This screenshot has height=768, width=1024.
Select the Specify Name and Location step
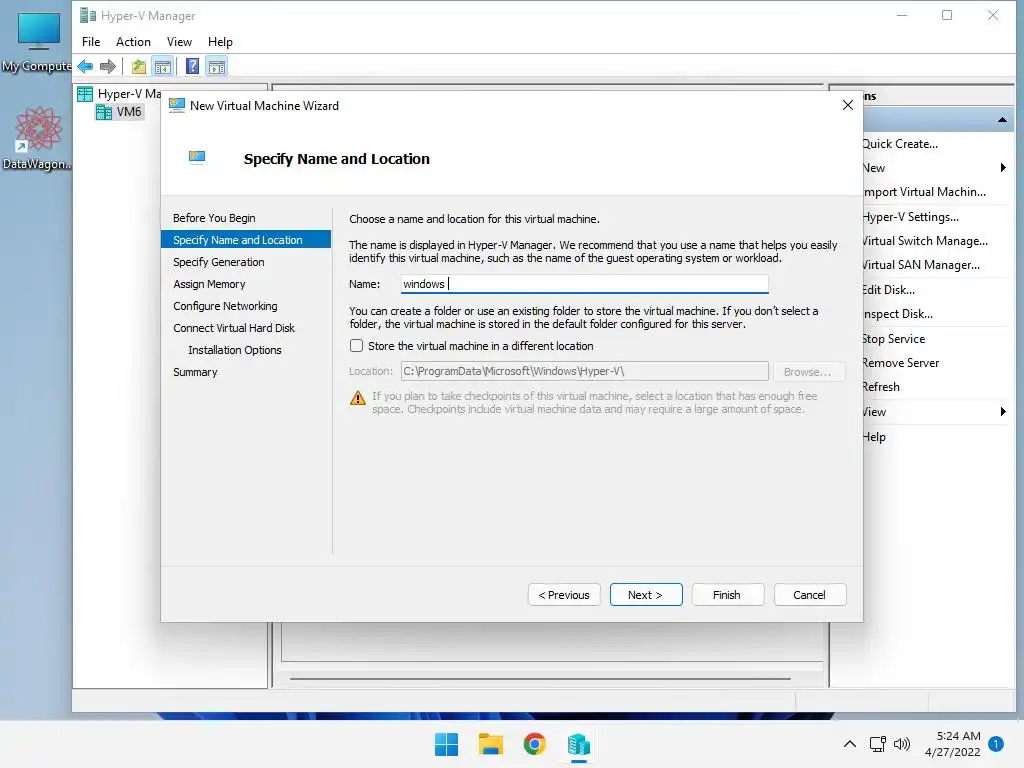pos(246,240)
